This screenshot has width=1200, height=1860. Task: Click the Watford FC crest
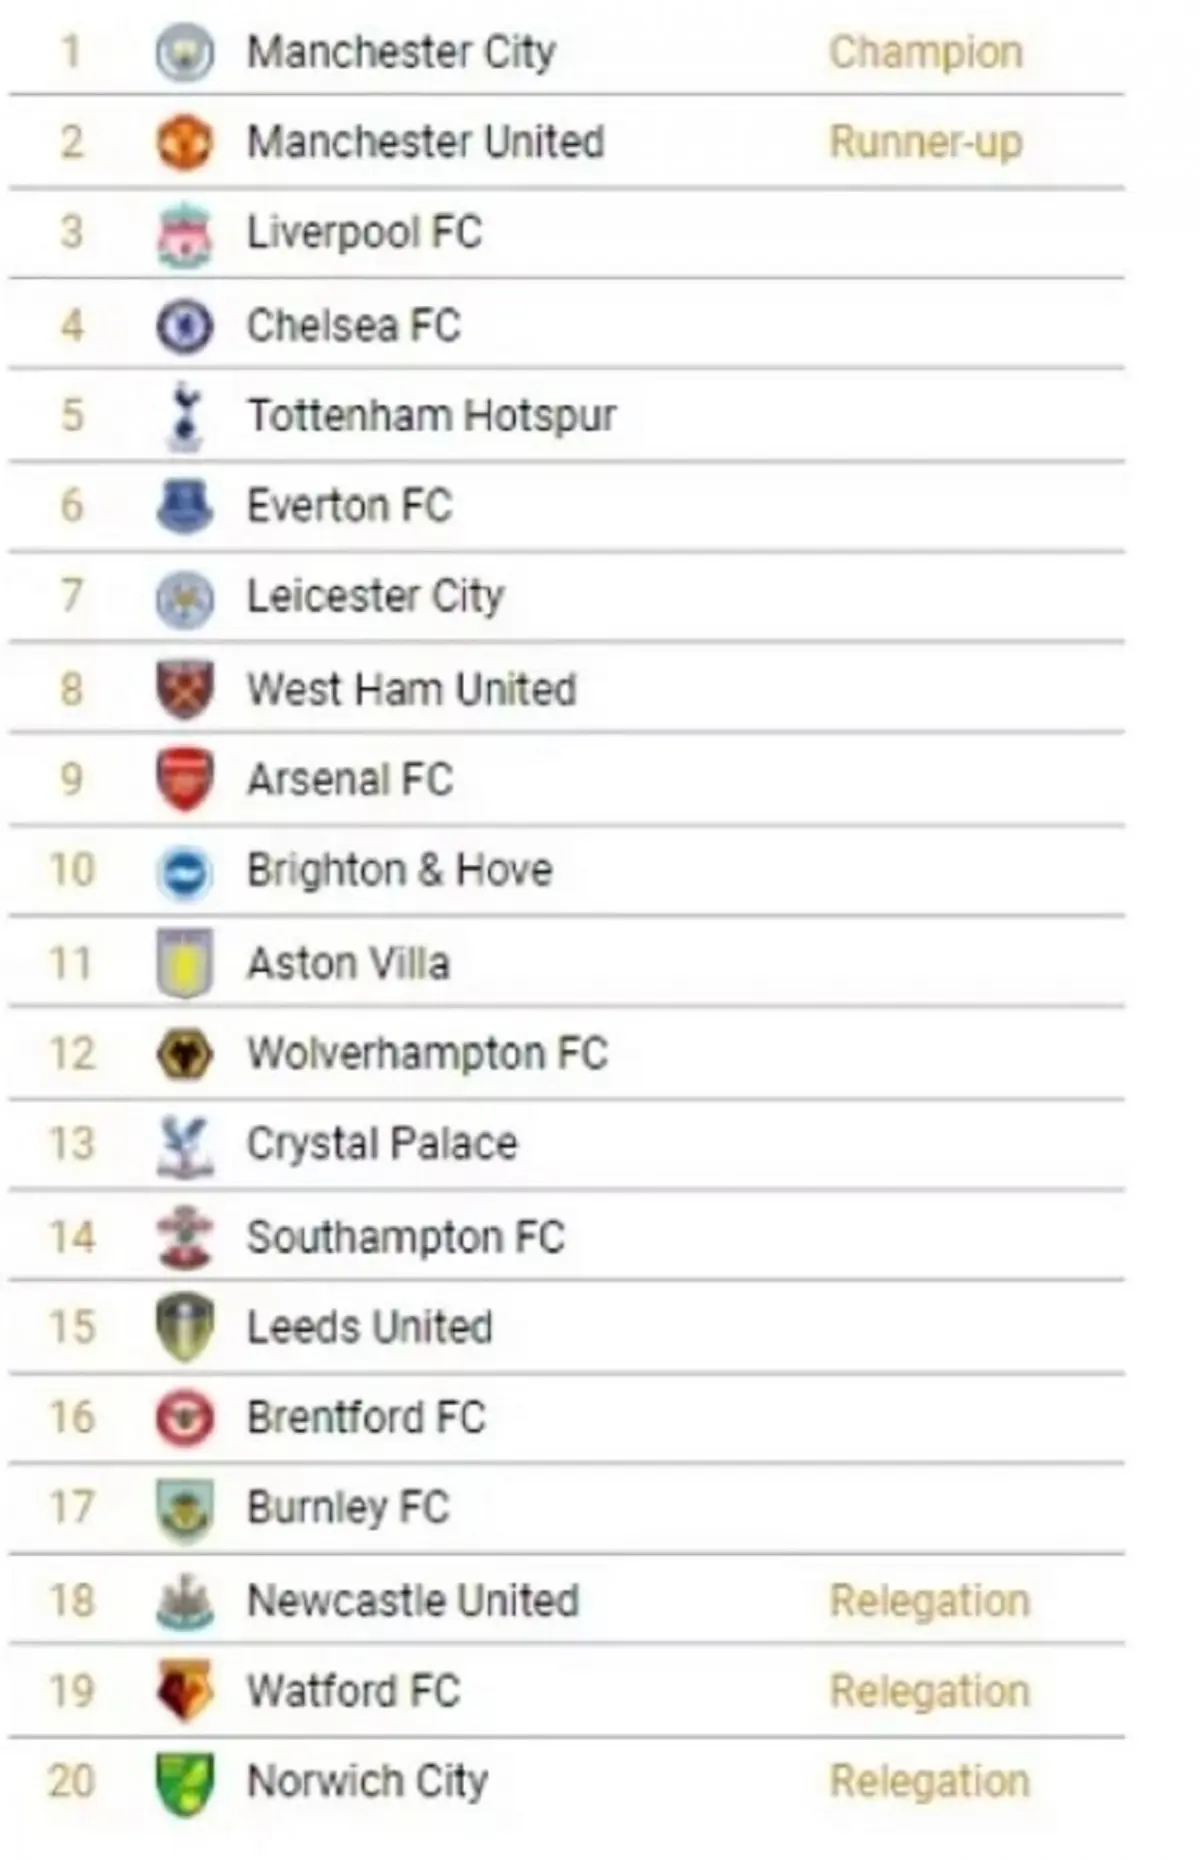tap(185, 1690)
